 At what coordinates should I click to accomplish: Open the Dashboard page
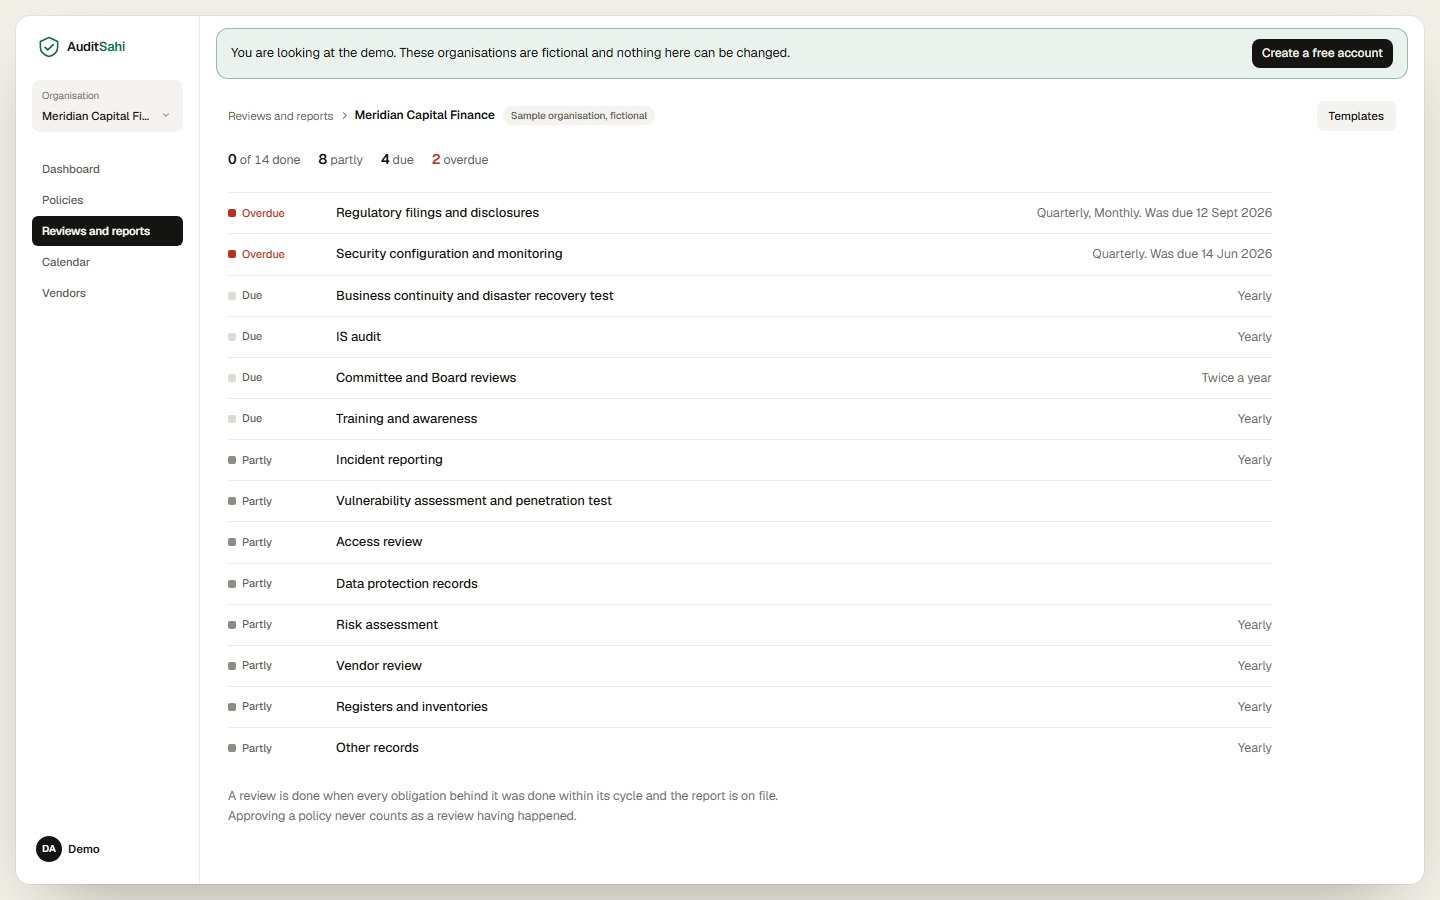click(x=107, y=169)
